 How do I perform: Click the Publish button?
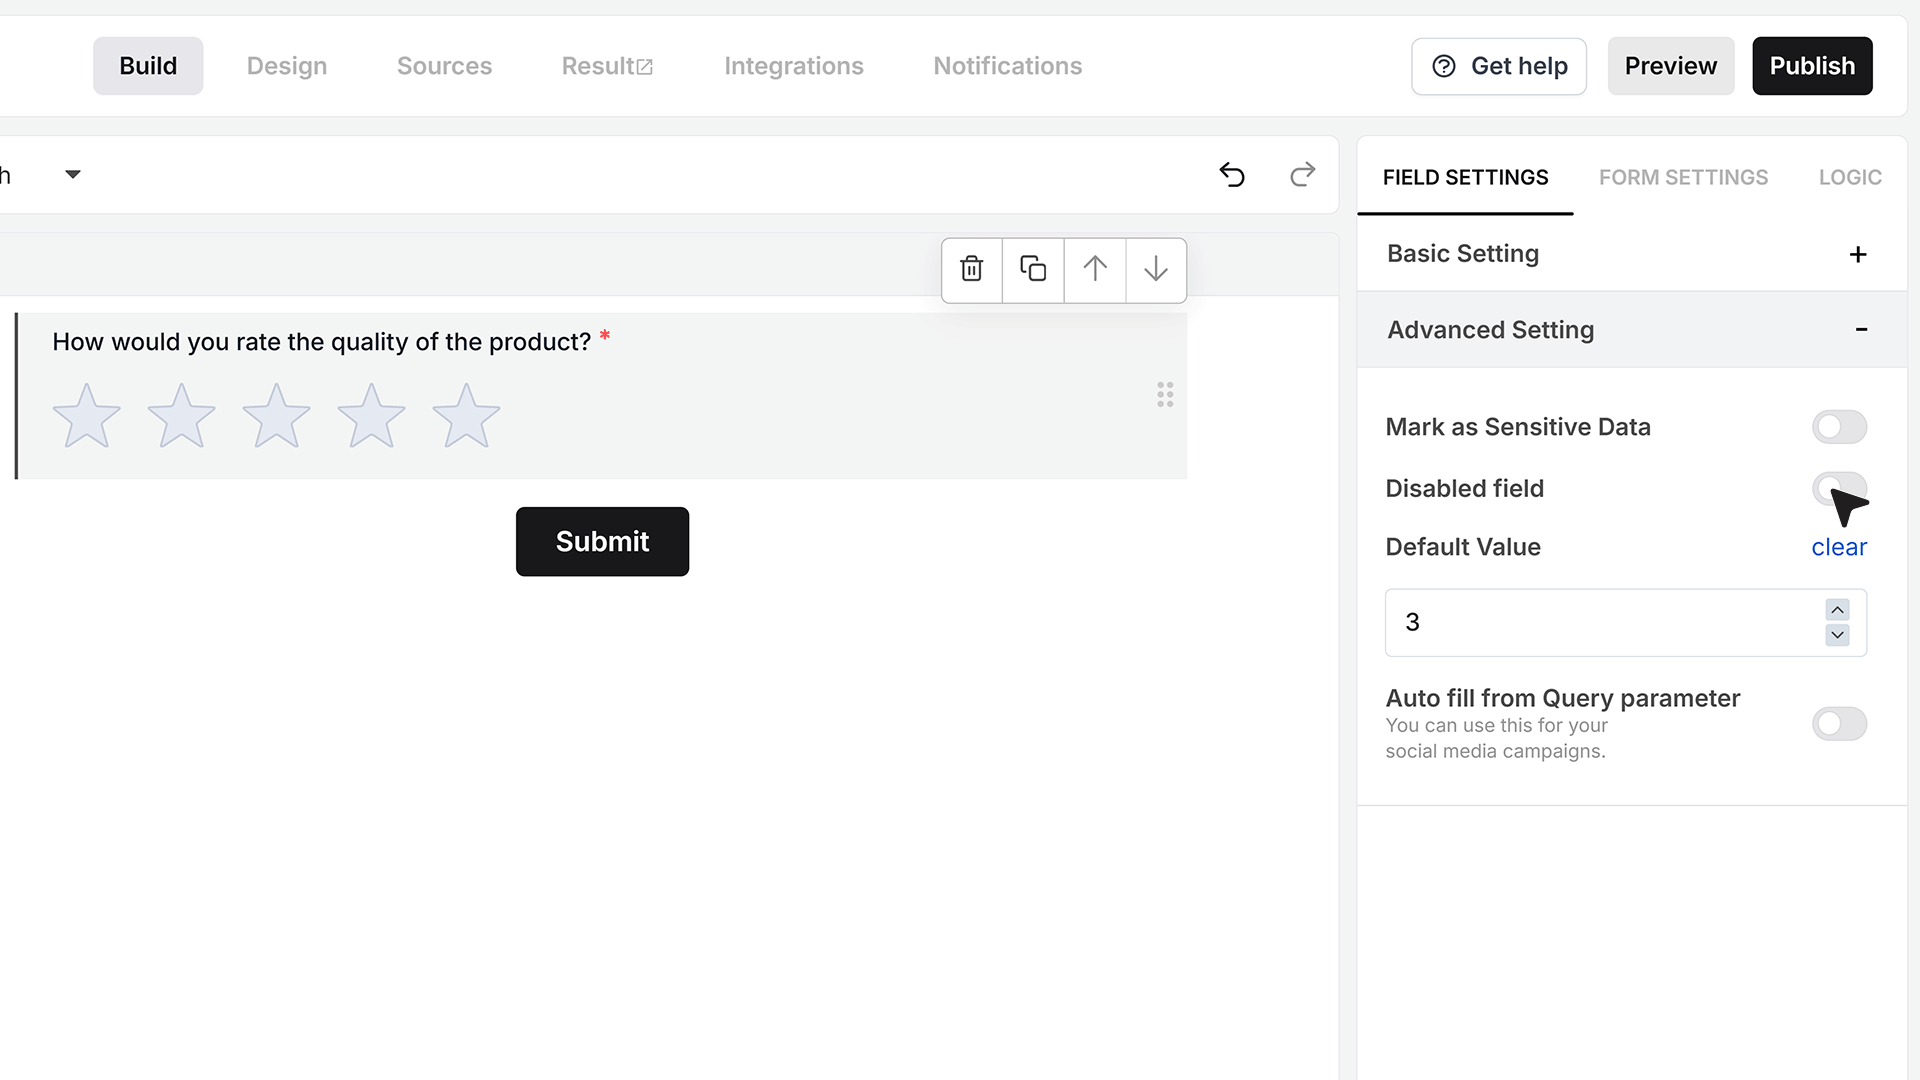pos(1812,66)
